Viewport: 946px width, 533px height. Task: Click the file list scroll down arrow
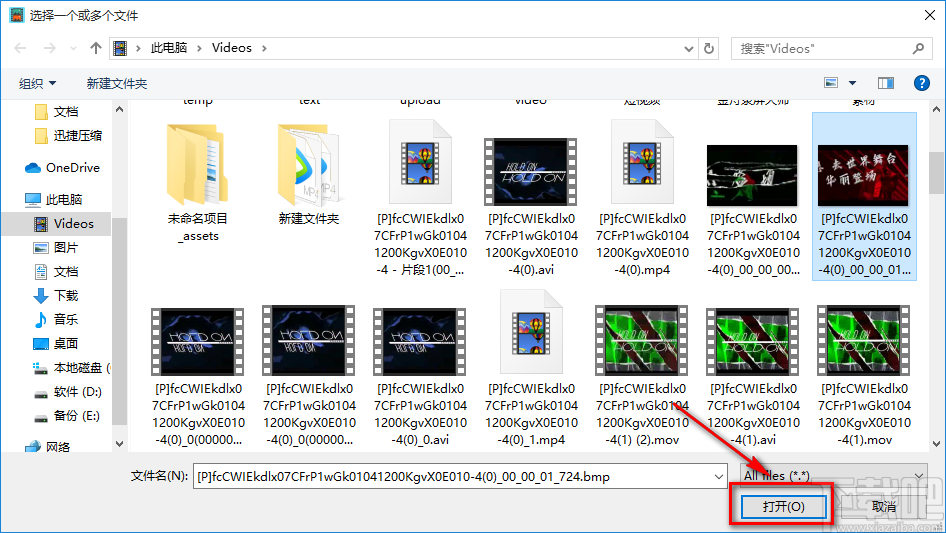click(x=936, y=444)
